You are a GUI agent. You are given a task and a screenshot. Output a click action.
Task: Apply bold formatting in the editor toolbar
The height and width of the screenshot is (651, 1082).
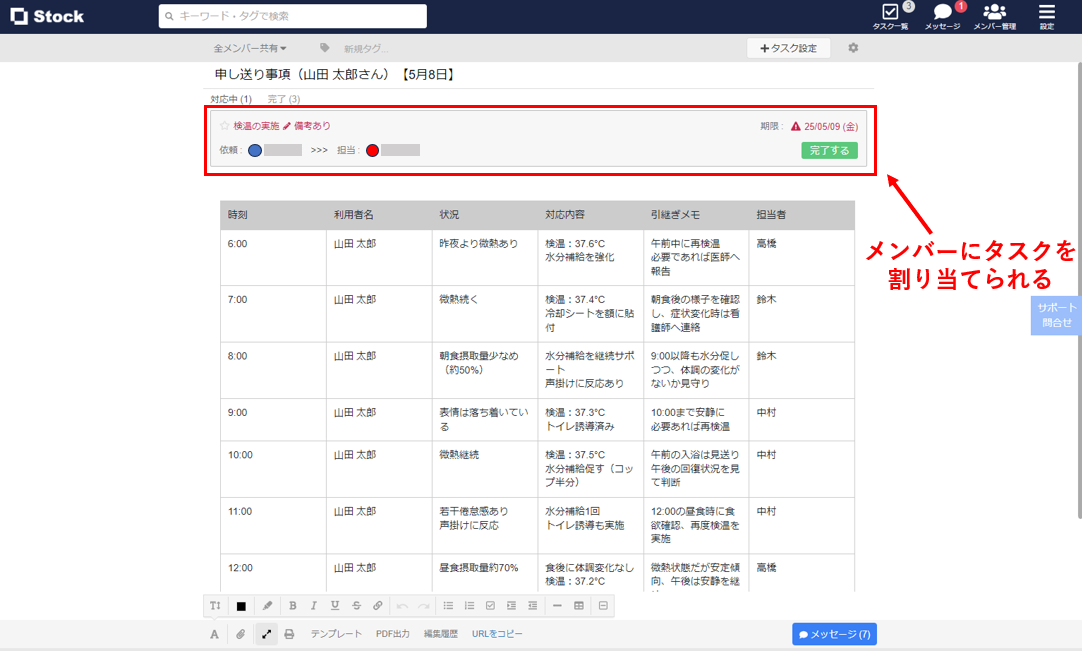pos(292,605)
